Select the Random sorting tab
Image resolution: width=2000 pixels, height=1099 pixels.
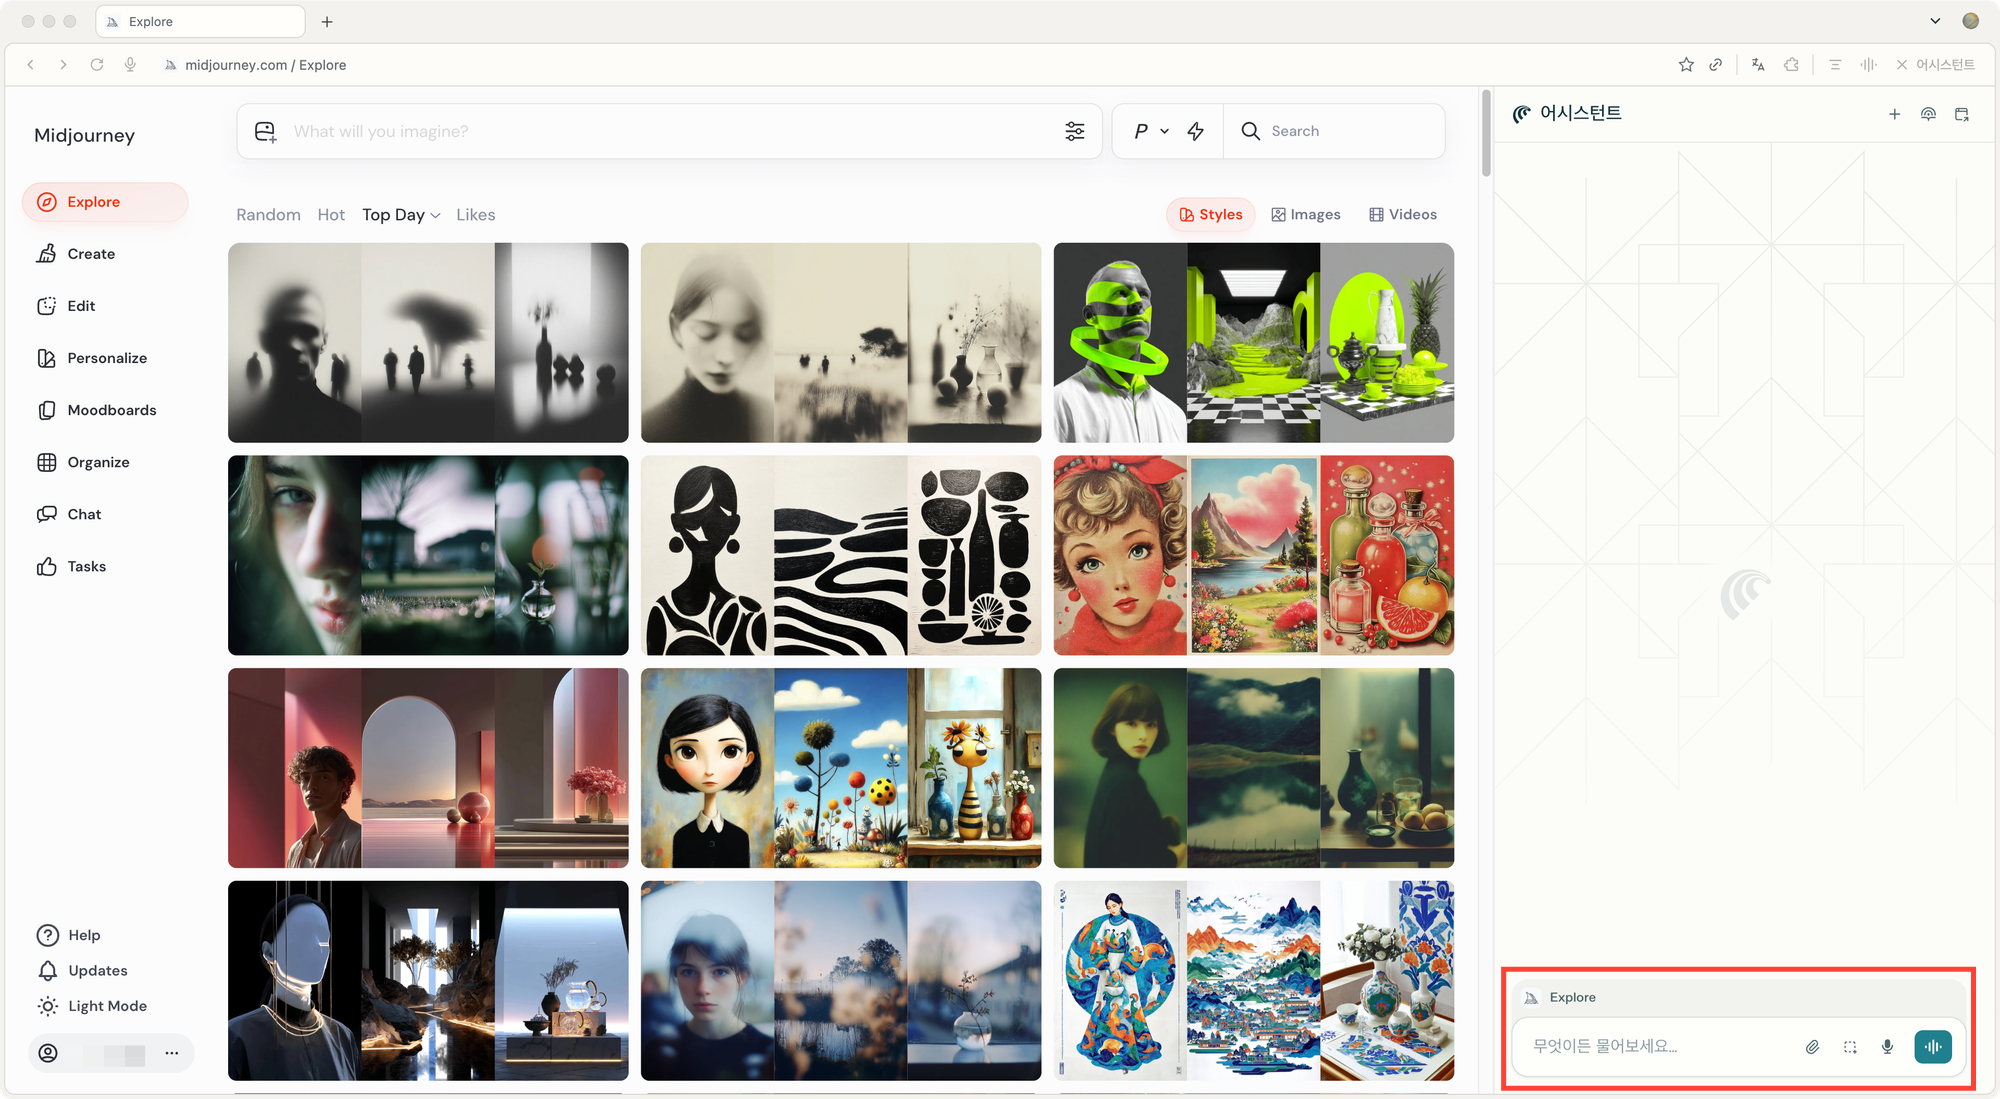point(268,215)
